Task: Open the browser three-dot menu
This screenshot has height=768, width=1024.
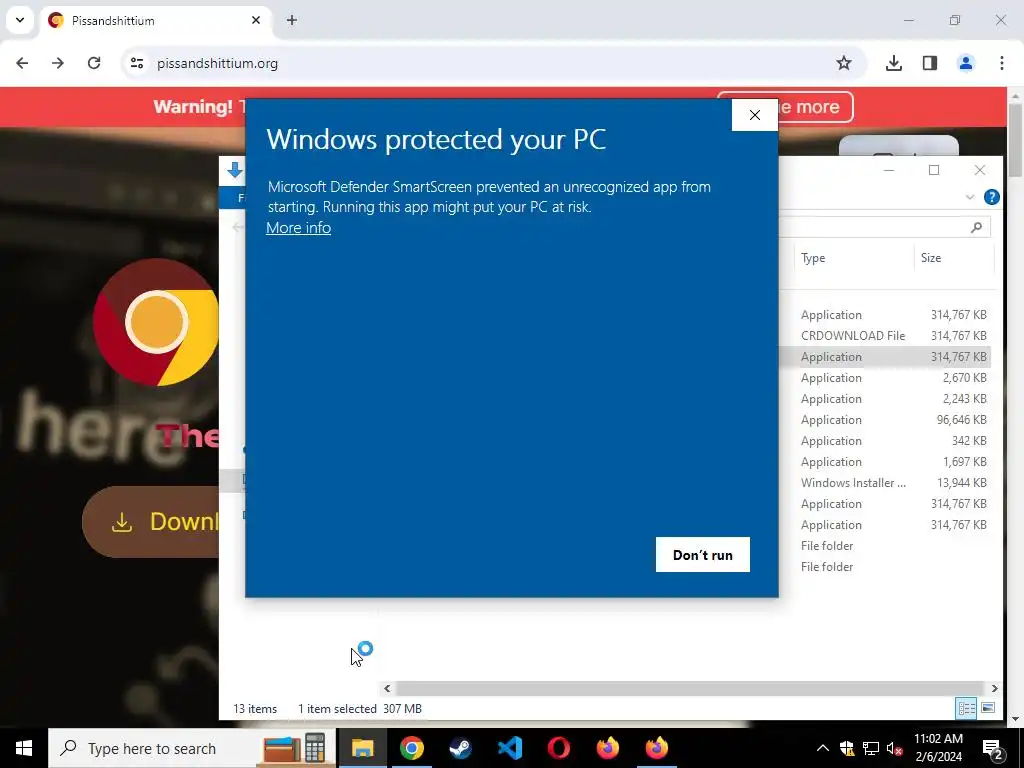Action: coord(1002,63)
